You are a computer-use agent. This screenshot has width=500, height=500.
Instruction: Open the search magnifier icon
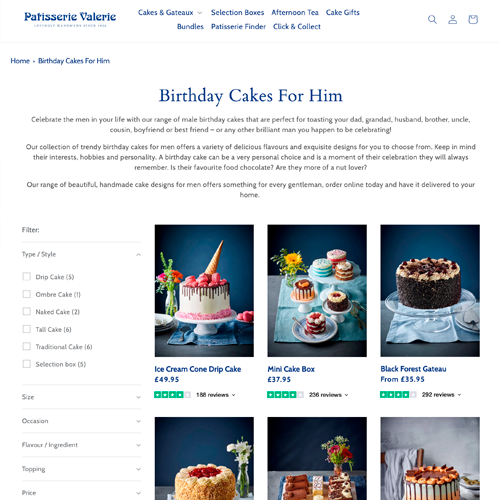432,19
